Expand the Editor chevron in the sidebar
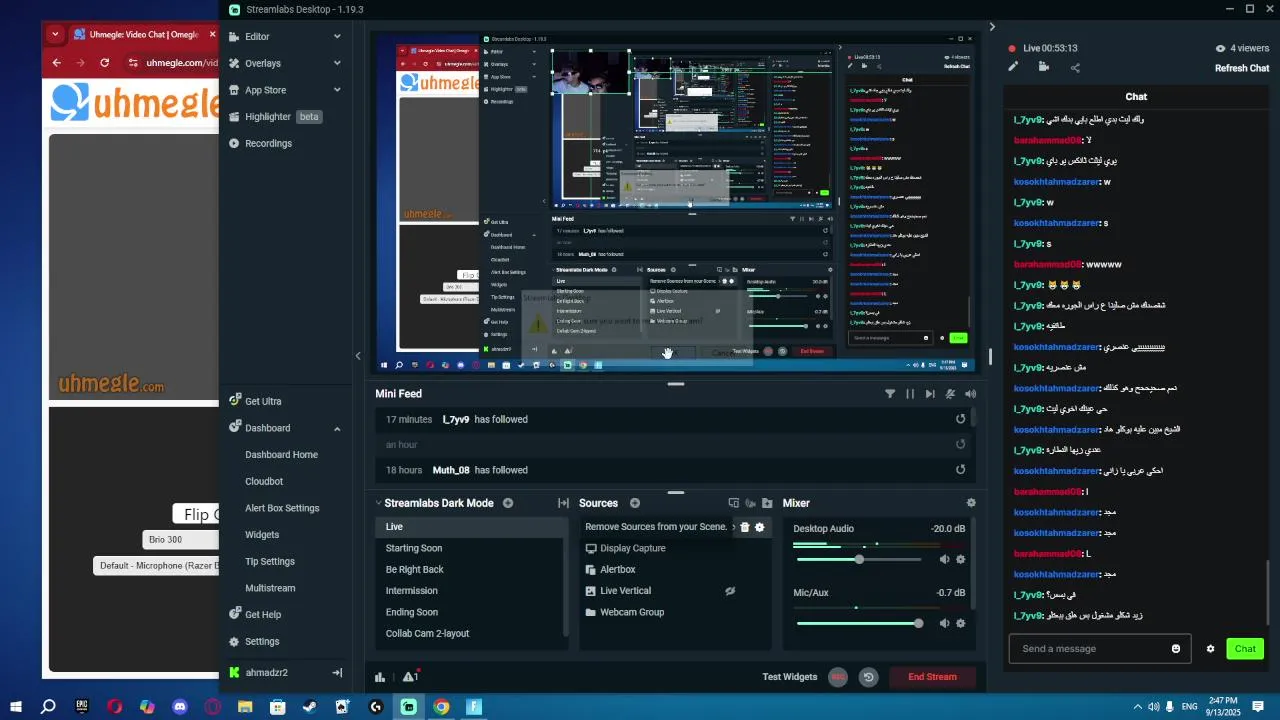The width and height of the screenshot is (1280, 720). (x=337, y=36)
